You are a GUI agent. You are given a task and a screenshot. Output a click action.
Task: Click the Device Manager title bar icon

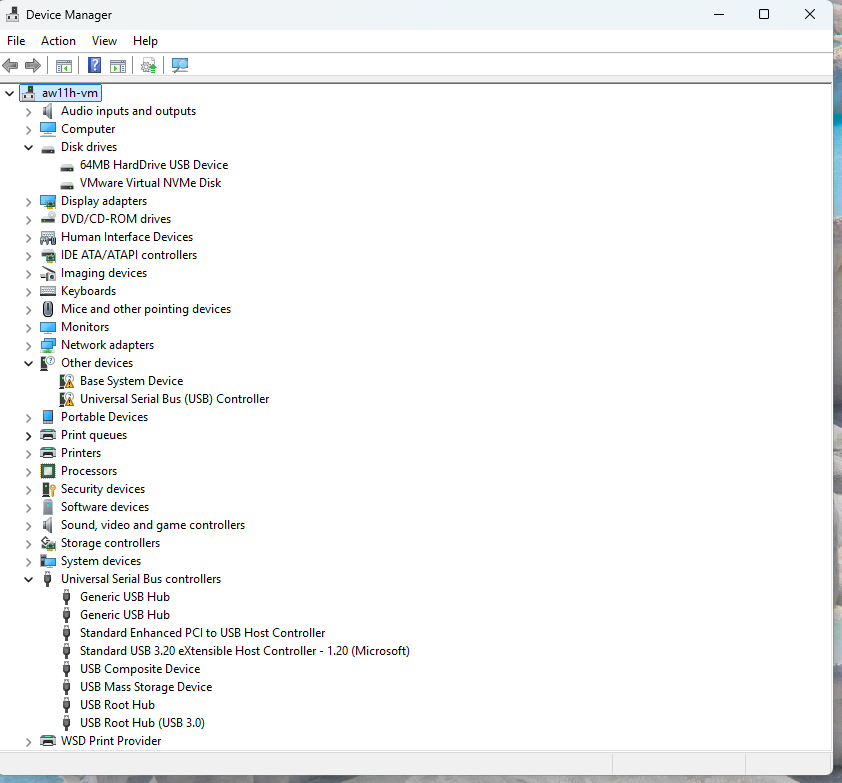tap(12, 14)
